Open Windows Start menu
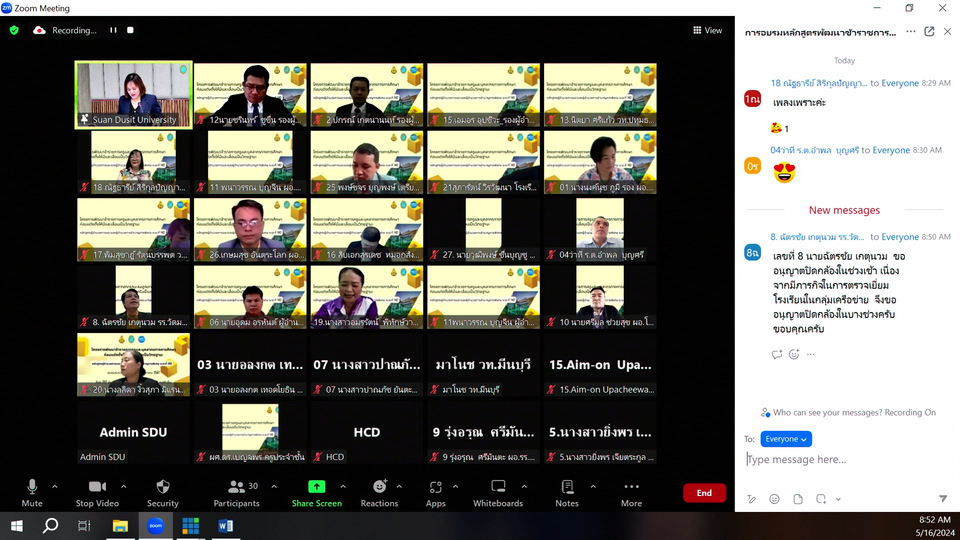 pyautogui.click(x=17, y=526)
